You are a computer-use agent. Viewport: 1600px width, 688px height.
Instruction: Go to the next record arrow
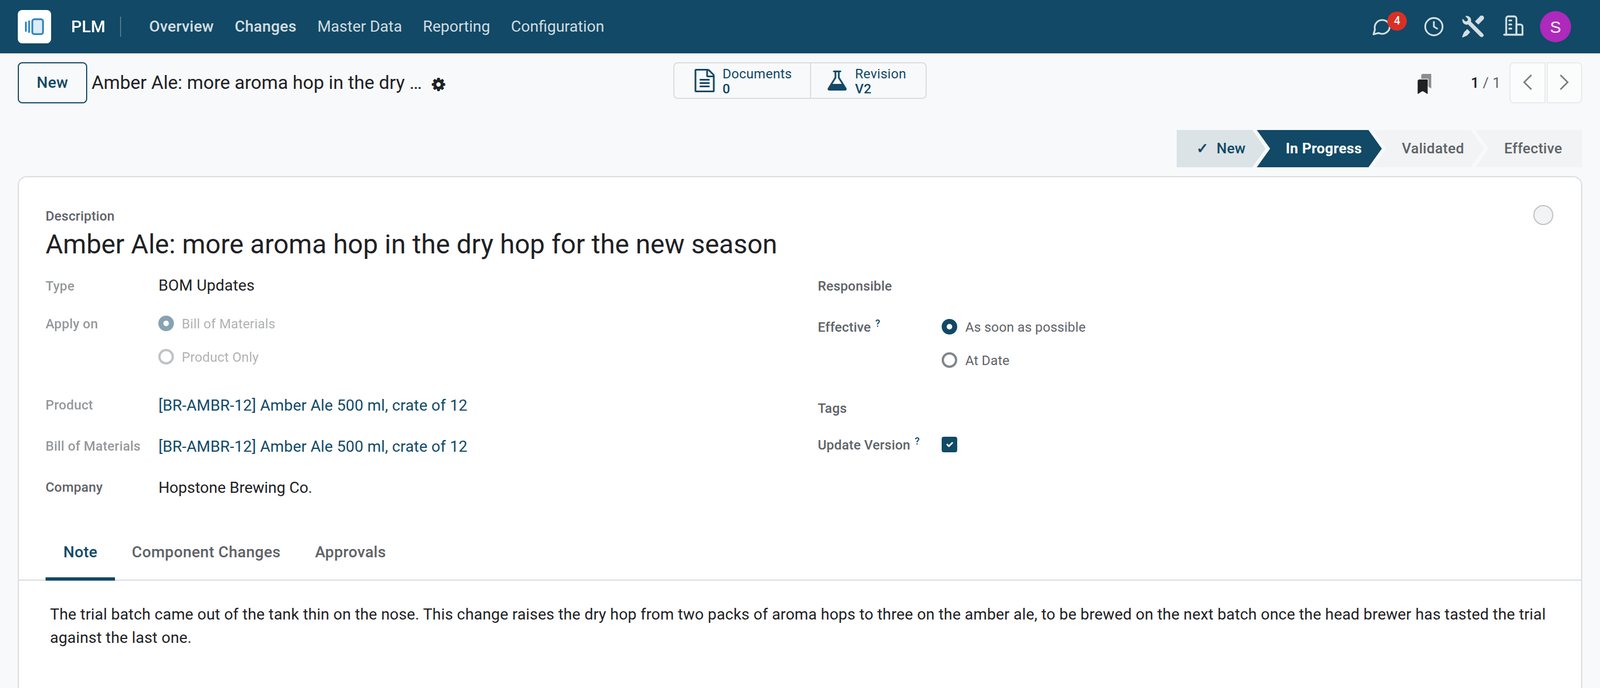(x=1564, y=83)
